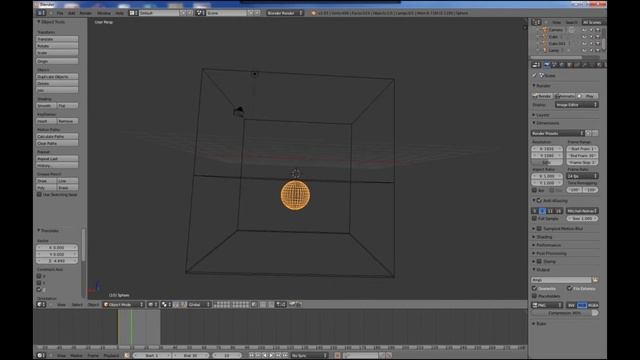Select the Render properties tab icon
640x360 pixels.
tap(547, 65)
